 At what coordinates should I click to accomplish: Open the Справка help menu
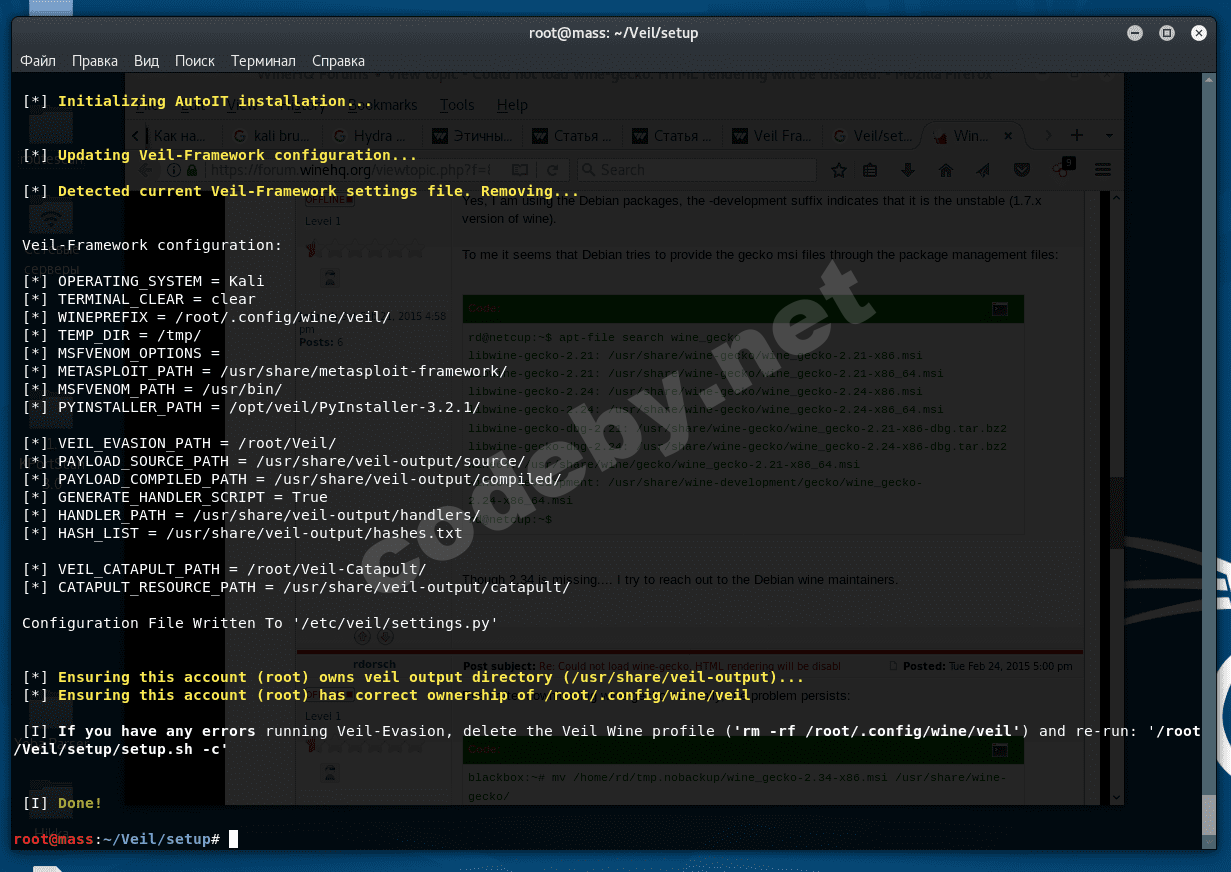click(x=338, y=61)
